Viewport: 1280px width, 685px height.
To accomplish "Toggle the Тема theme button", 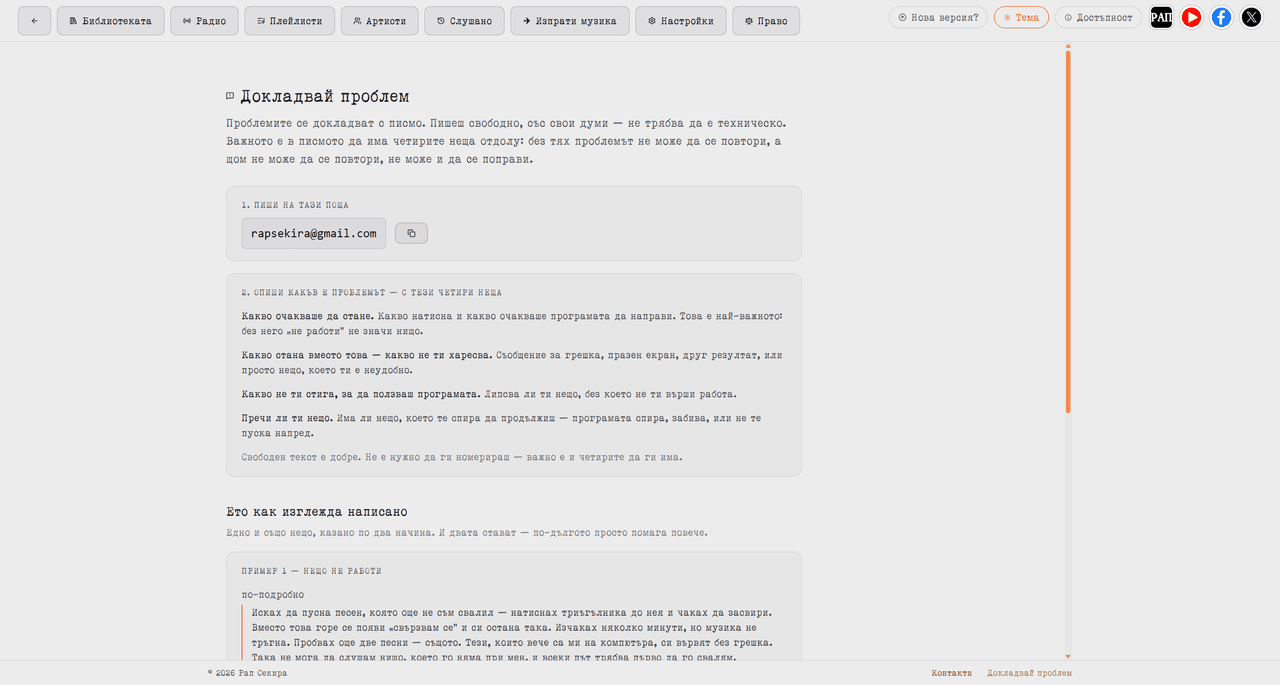I will coord(1021,17).
